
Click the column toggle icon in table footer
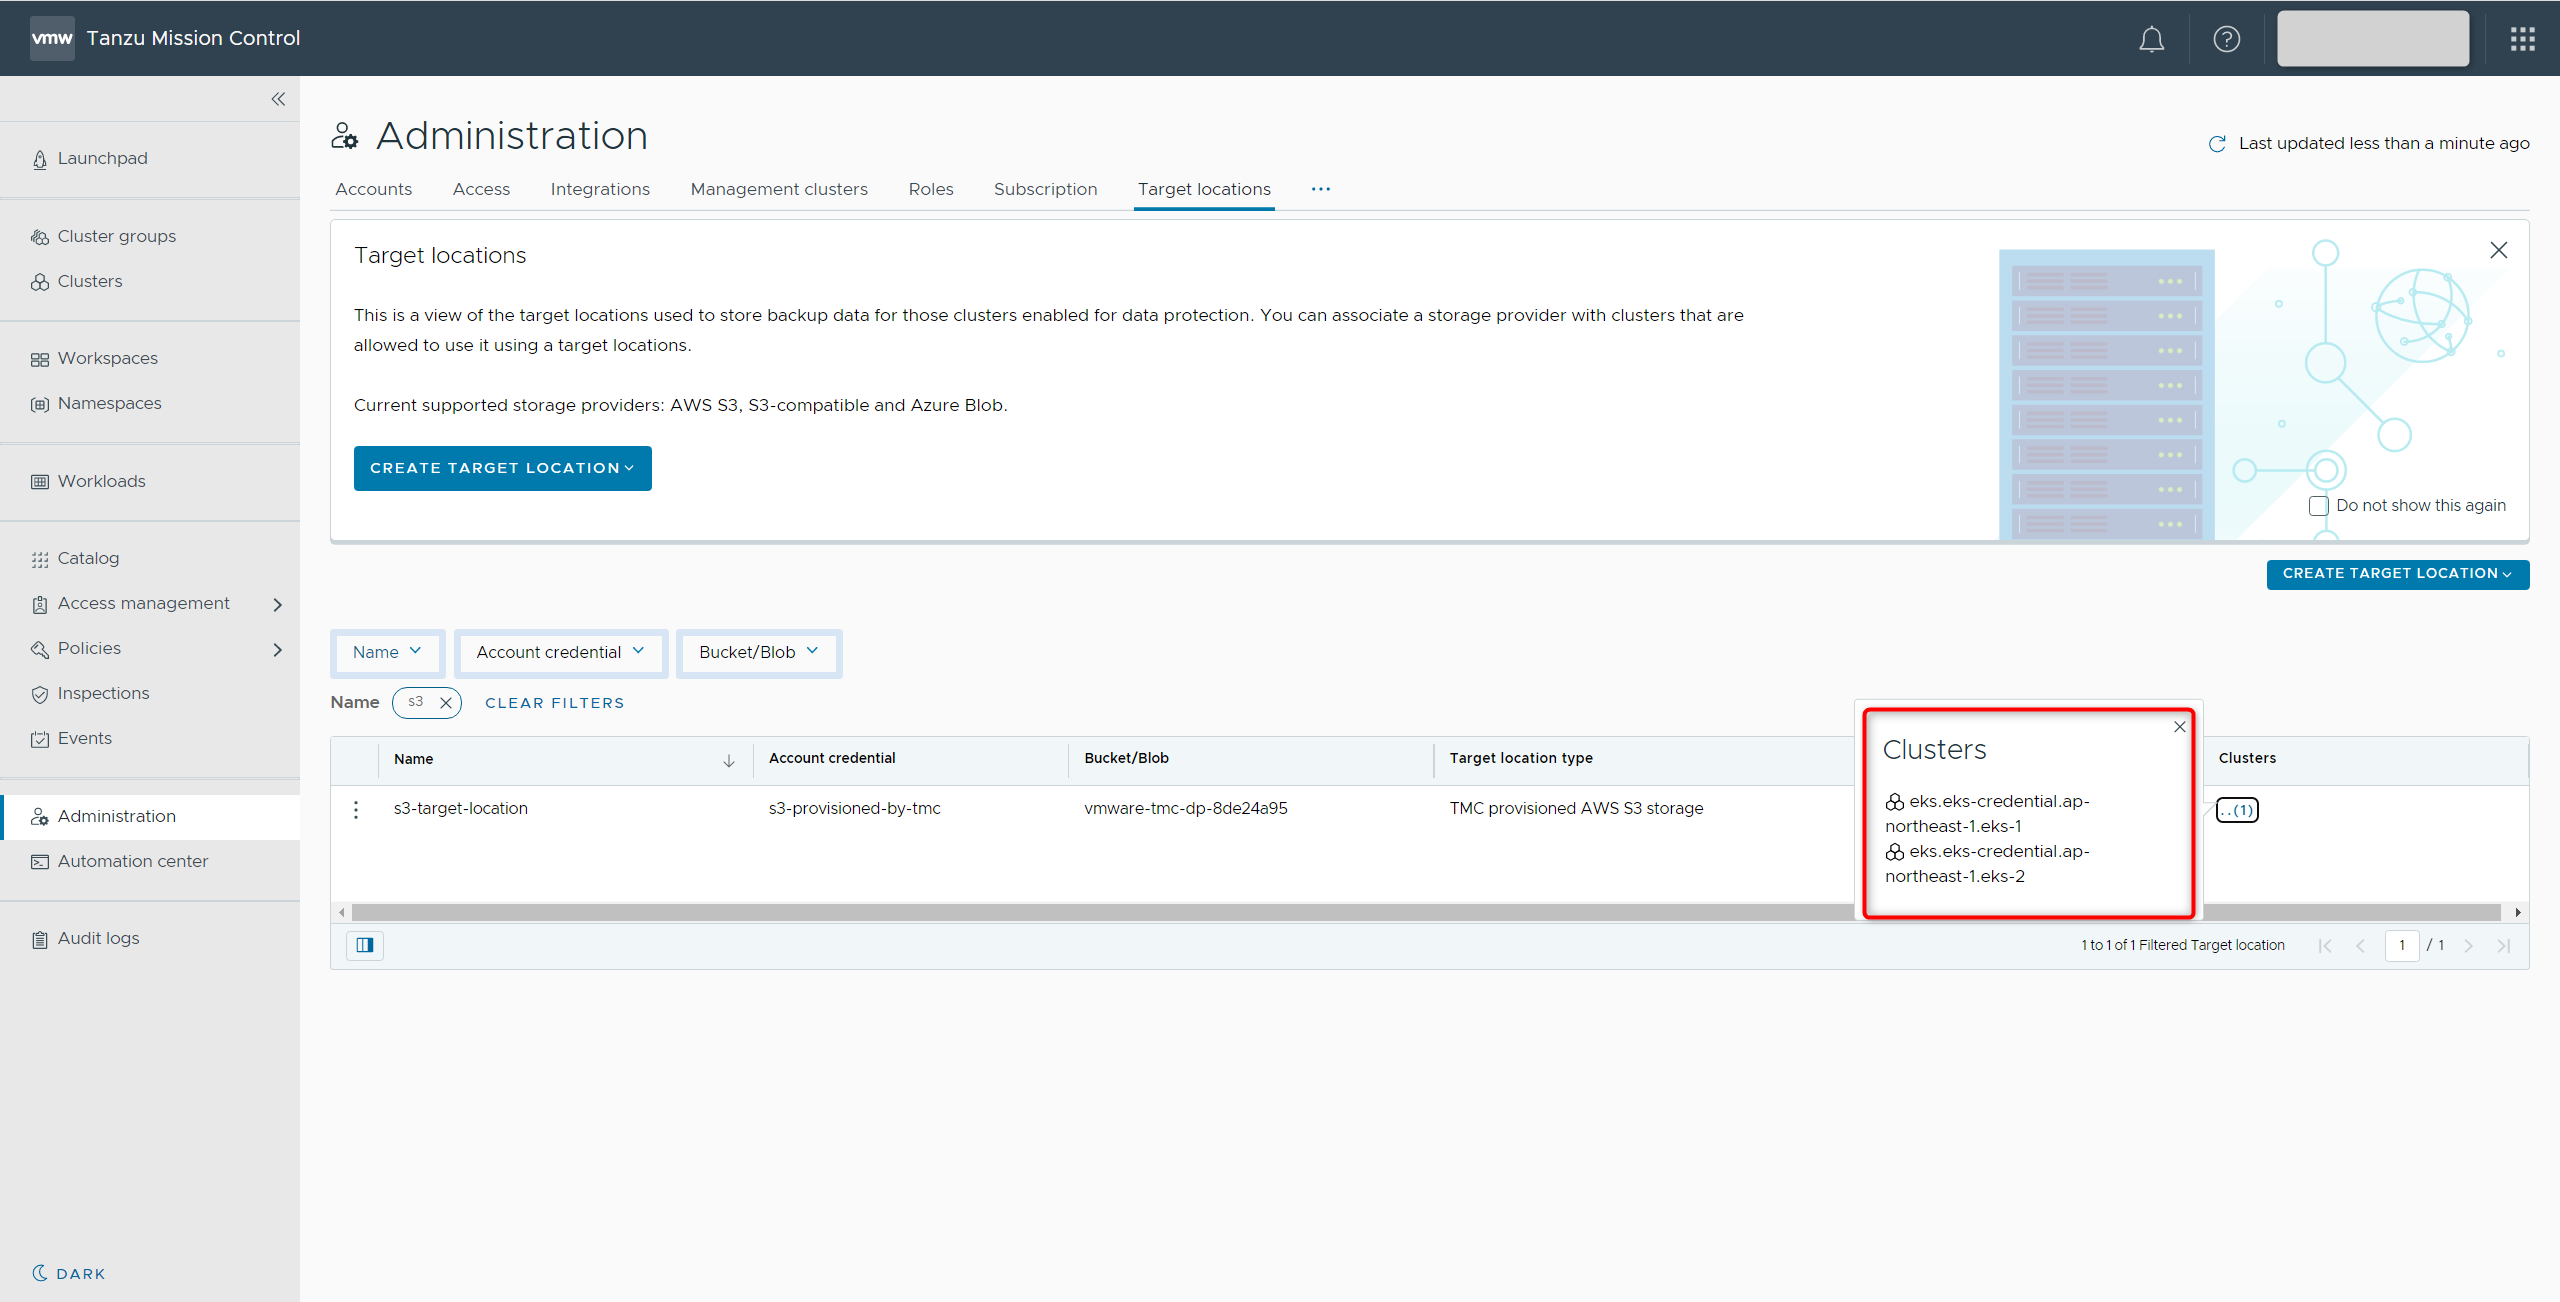tap(365, 945)
